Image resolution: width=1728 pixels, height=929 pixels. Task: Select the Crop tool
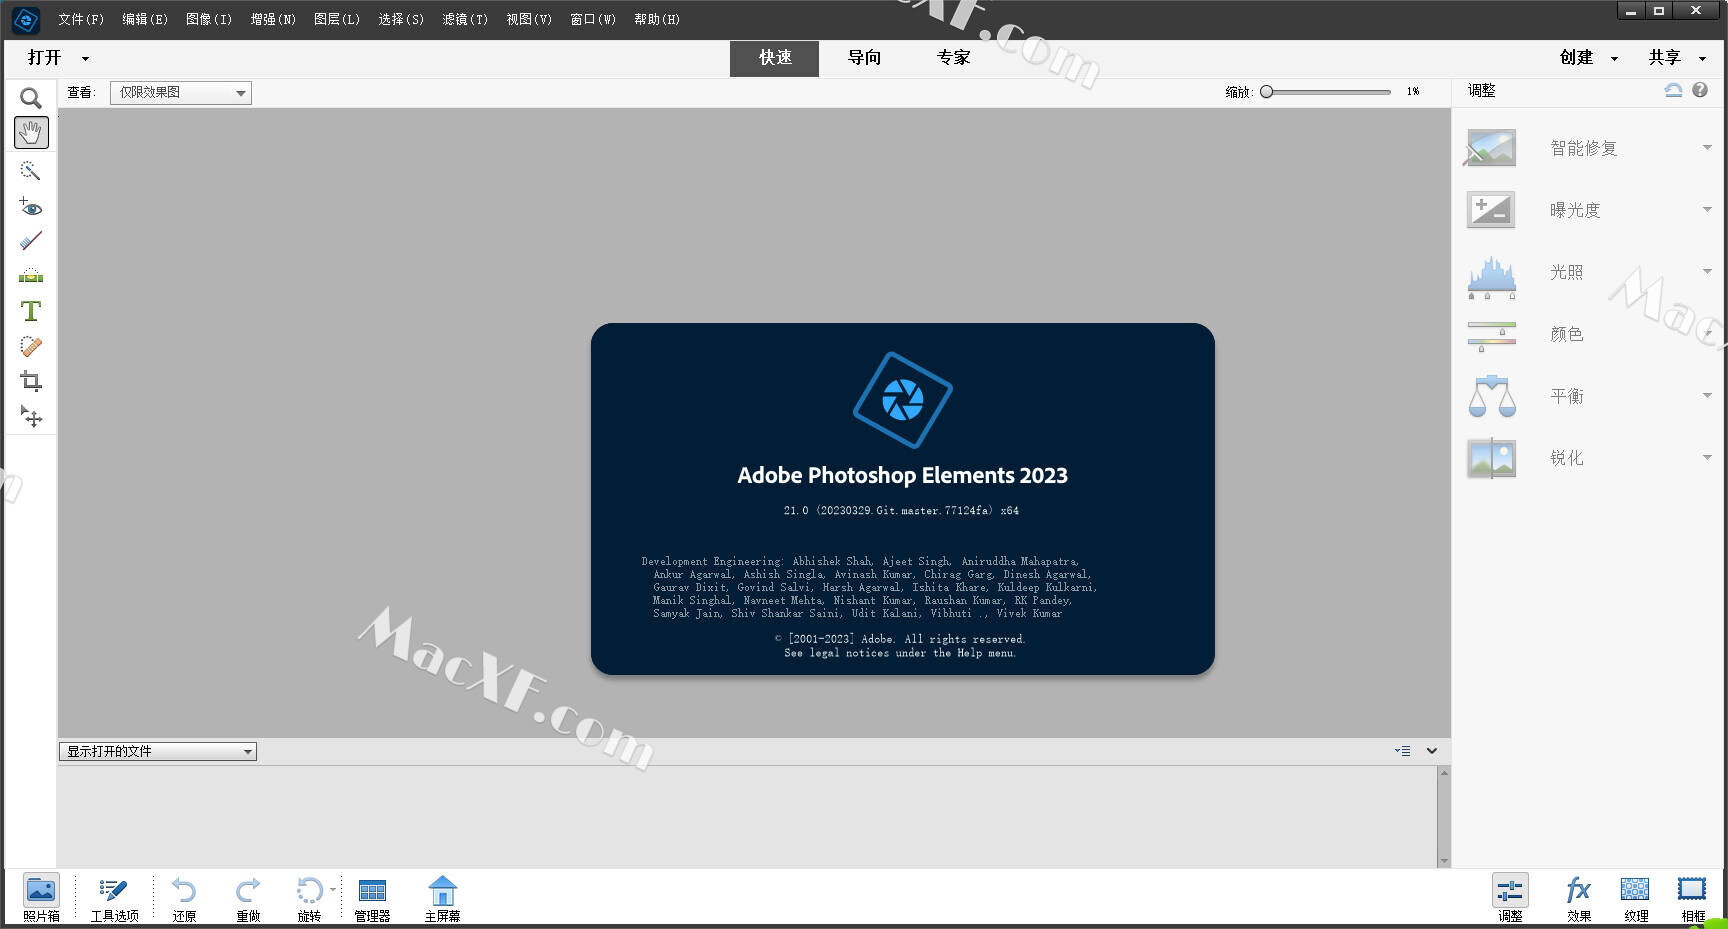coord(31,381)
